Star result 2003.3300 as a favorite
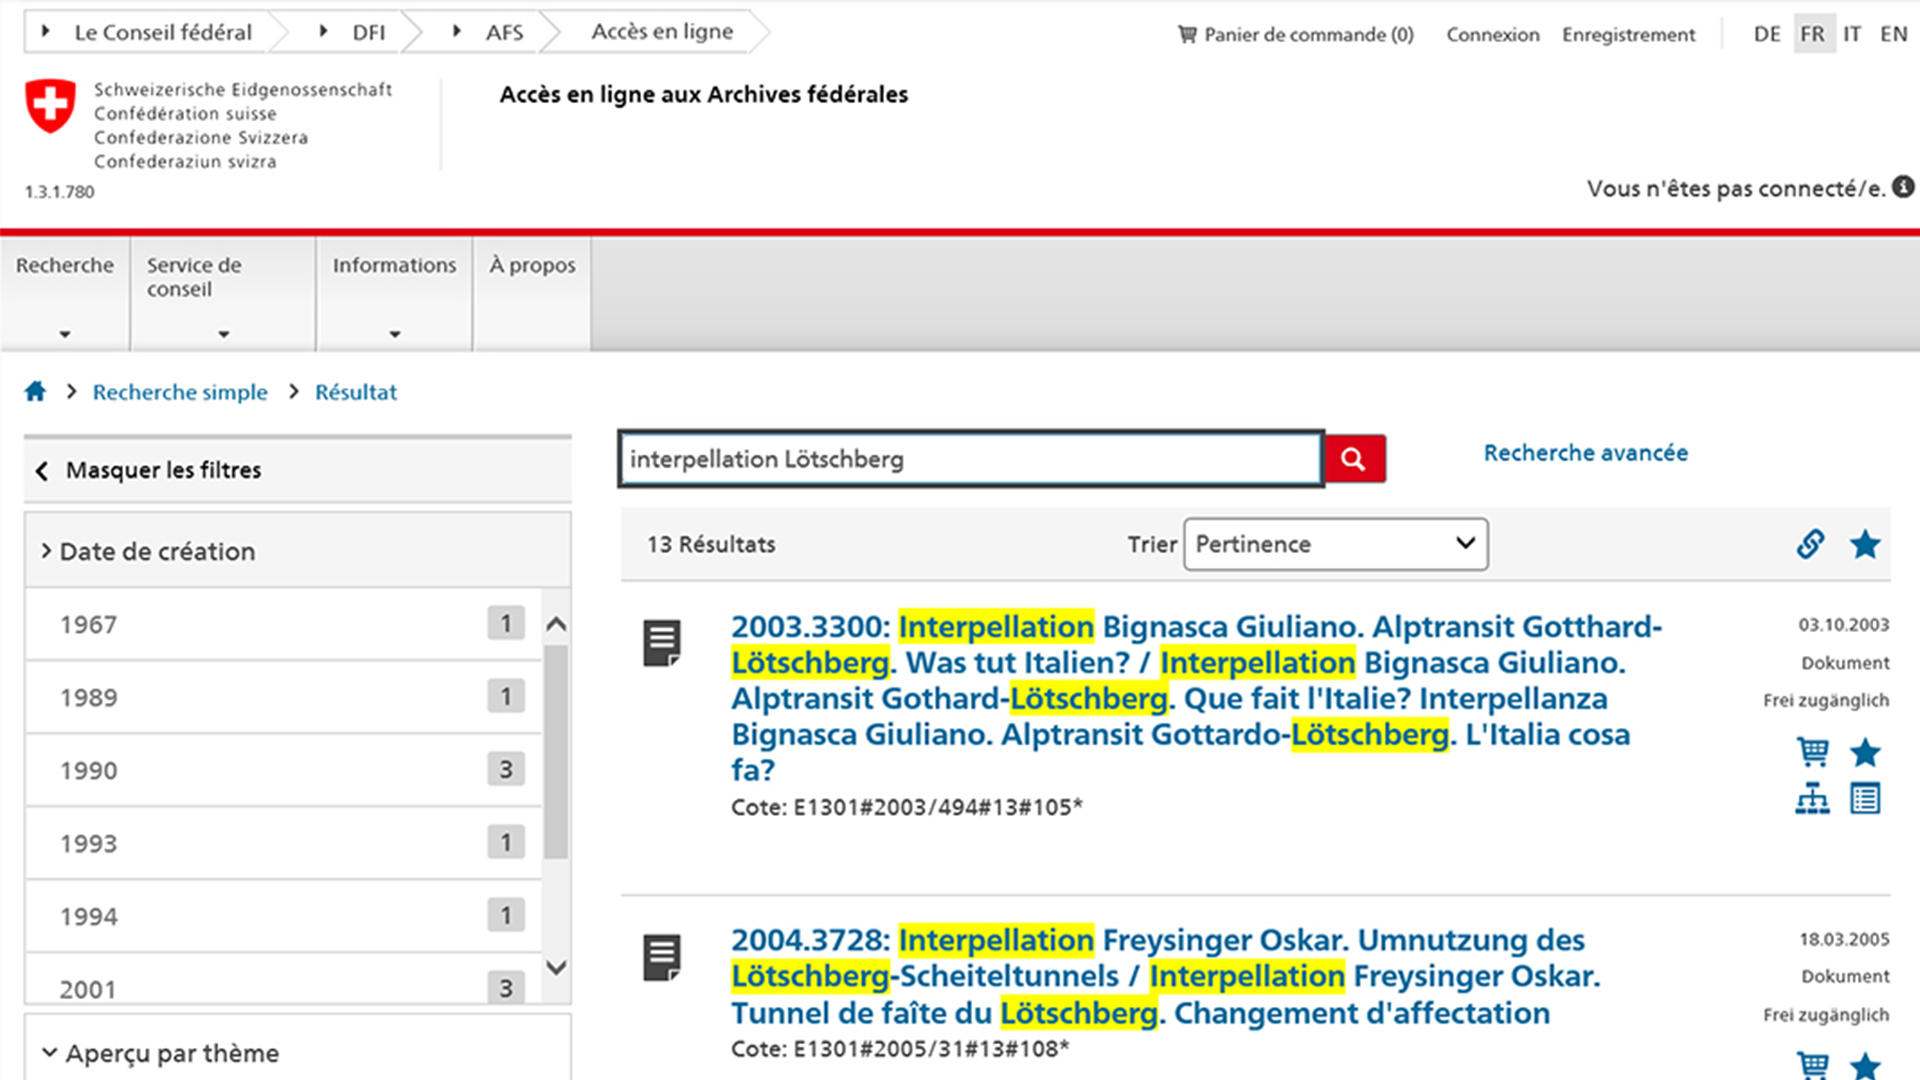Image resolution: width=1920 pixels, height=1080 pixels. (1865, 752)
